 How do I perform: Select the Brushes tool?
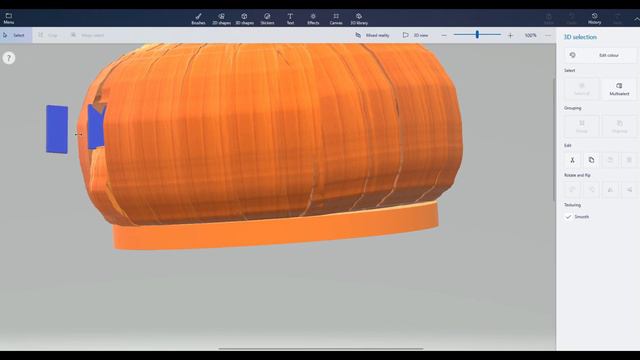(198, 18)
